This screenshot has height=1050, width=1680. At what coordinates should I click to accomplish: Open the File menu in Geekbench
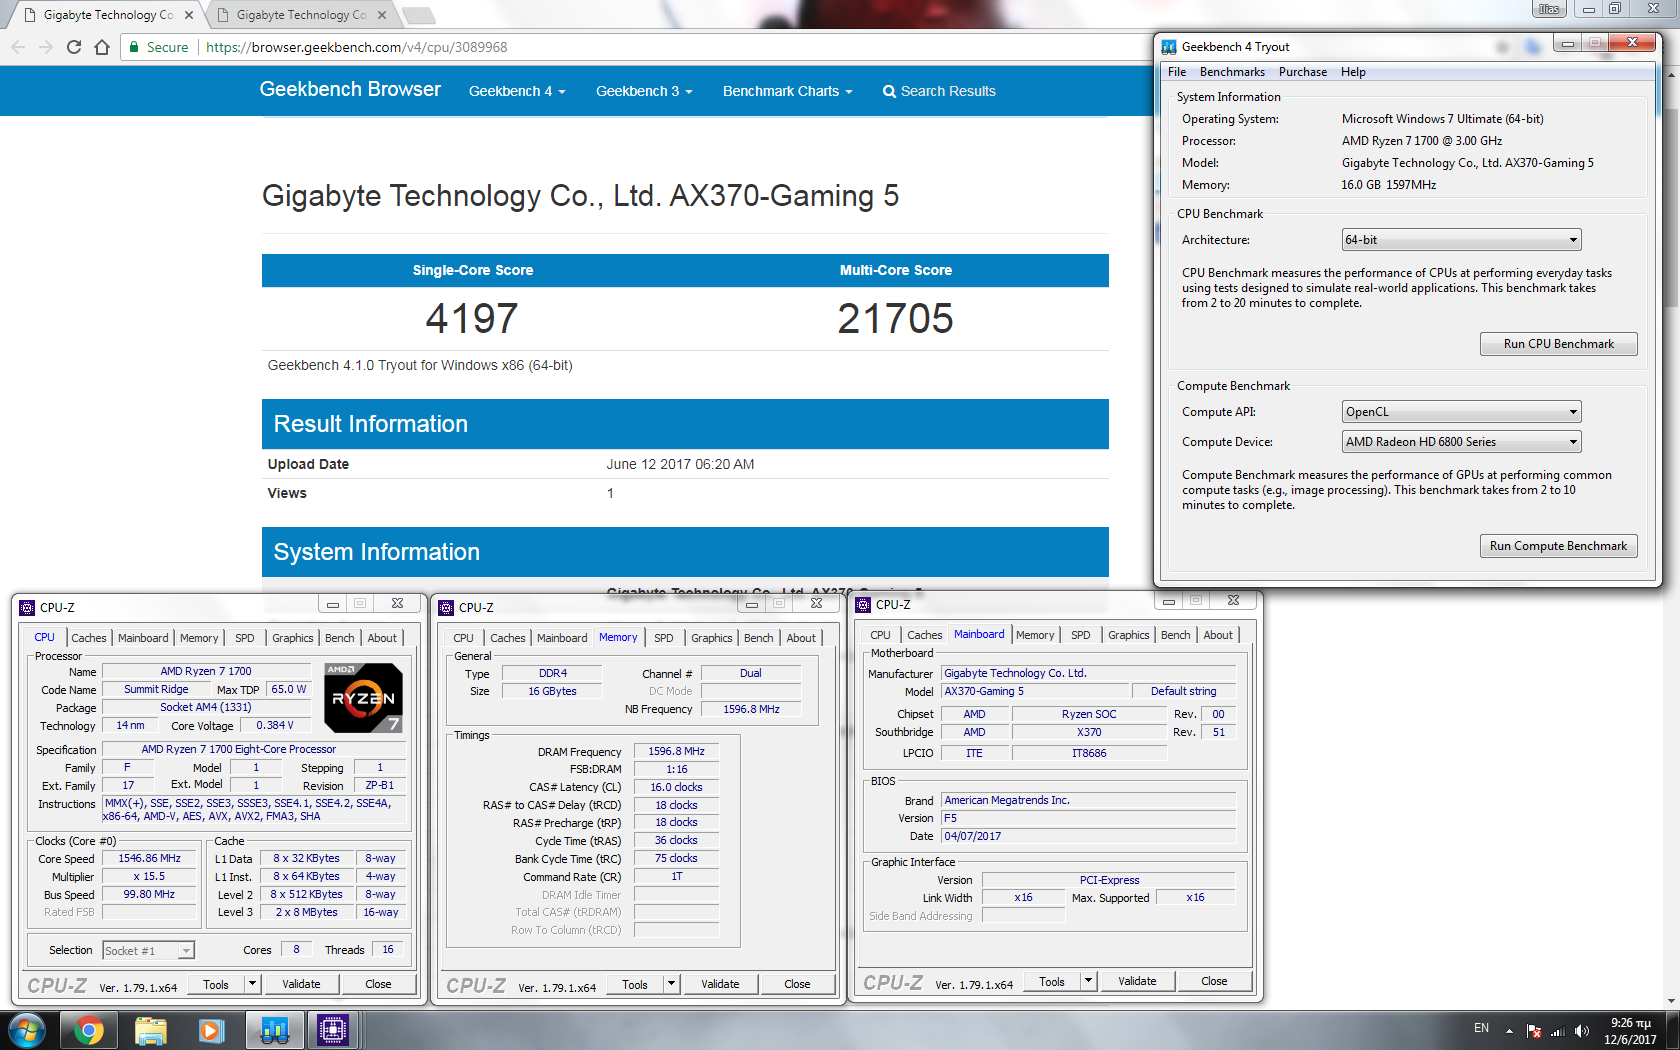click(x=1177, y=72)
